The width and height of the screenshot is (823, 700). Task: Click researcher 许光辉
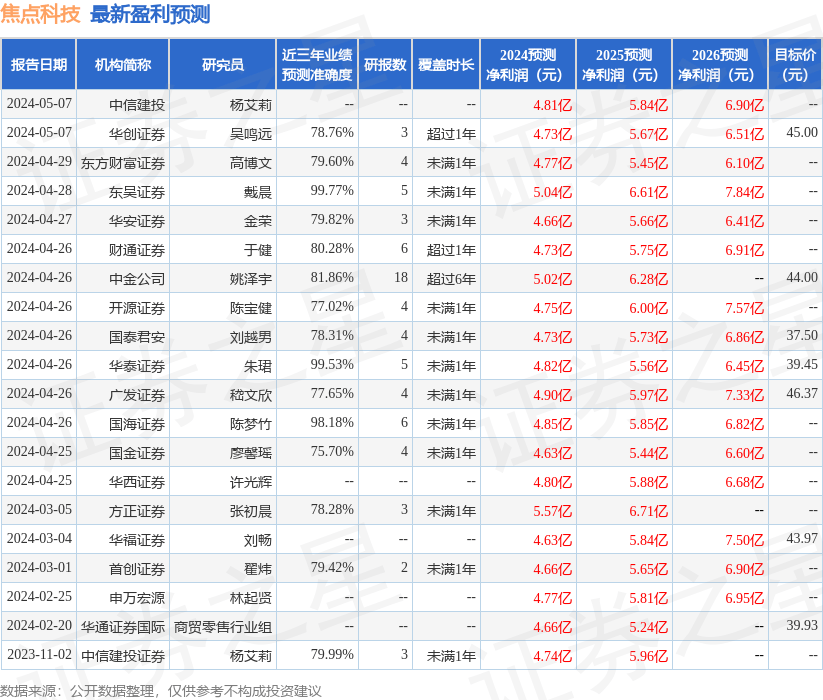[251, 482]
